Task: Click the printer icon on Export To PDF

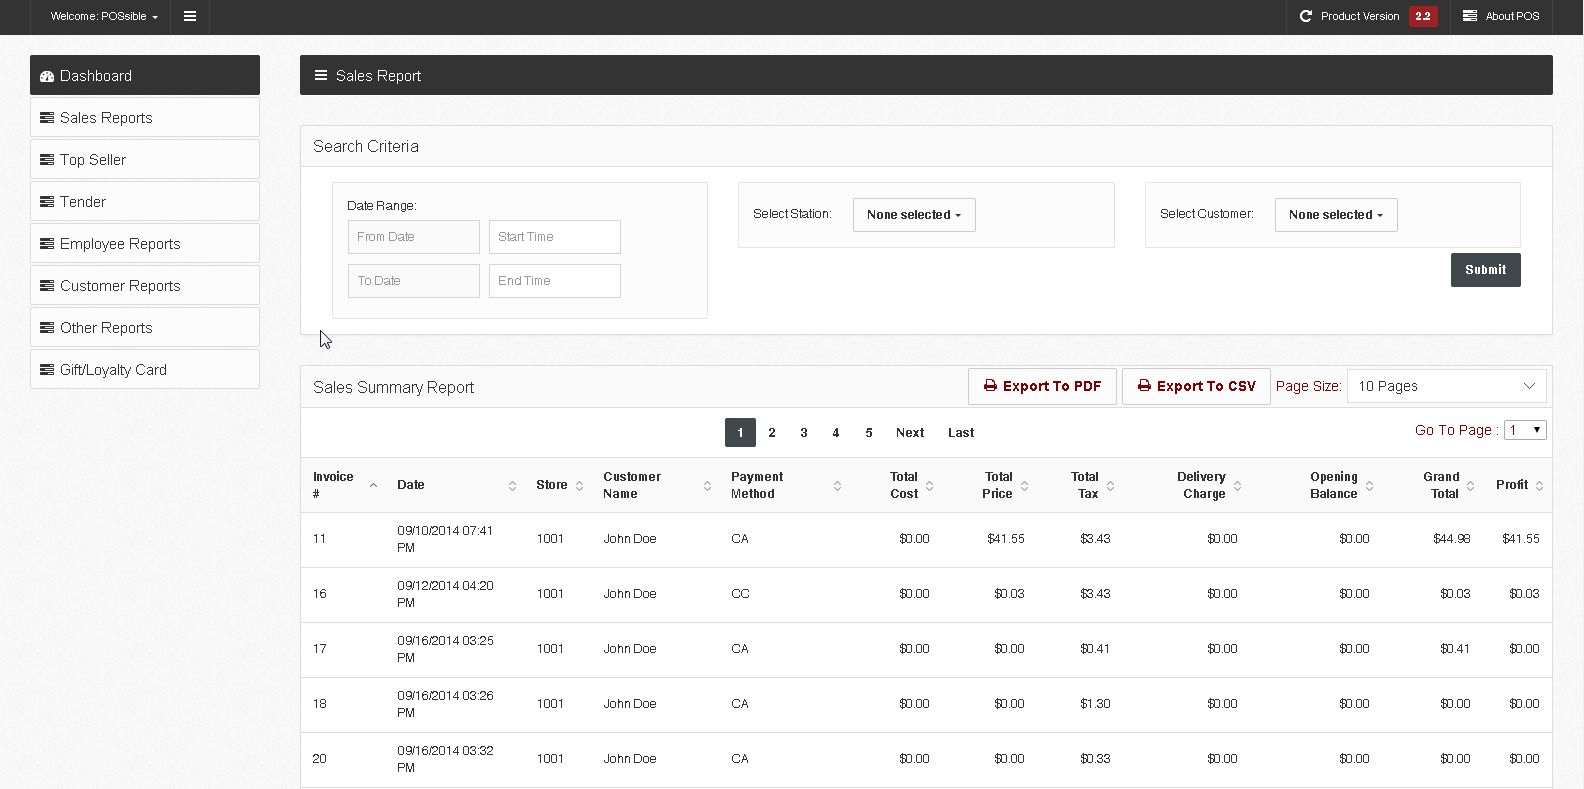Action: 990,386
